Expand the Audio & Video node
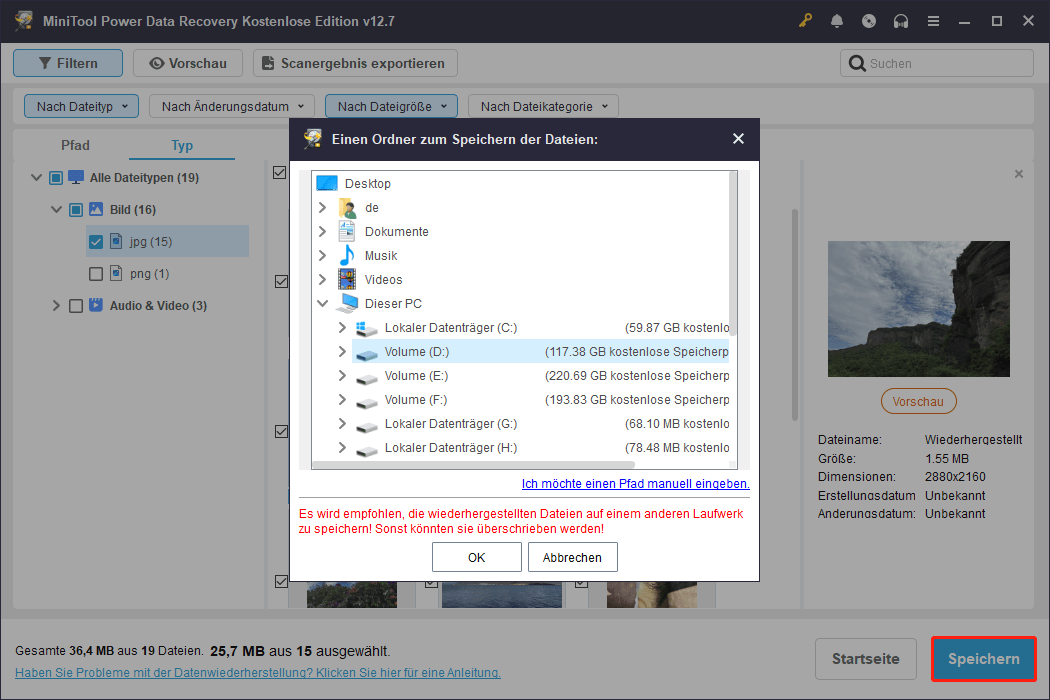The image size is (1050, 700). pos(56,305)
